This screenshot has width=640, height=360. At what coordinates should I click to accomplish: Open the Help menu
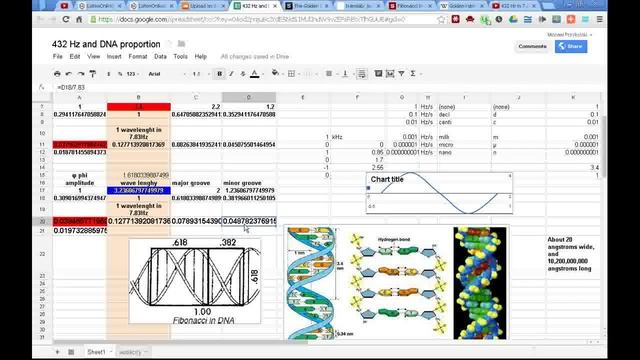(x=200, y=56)
